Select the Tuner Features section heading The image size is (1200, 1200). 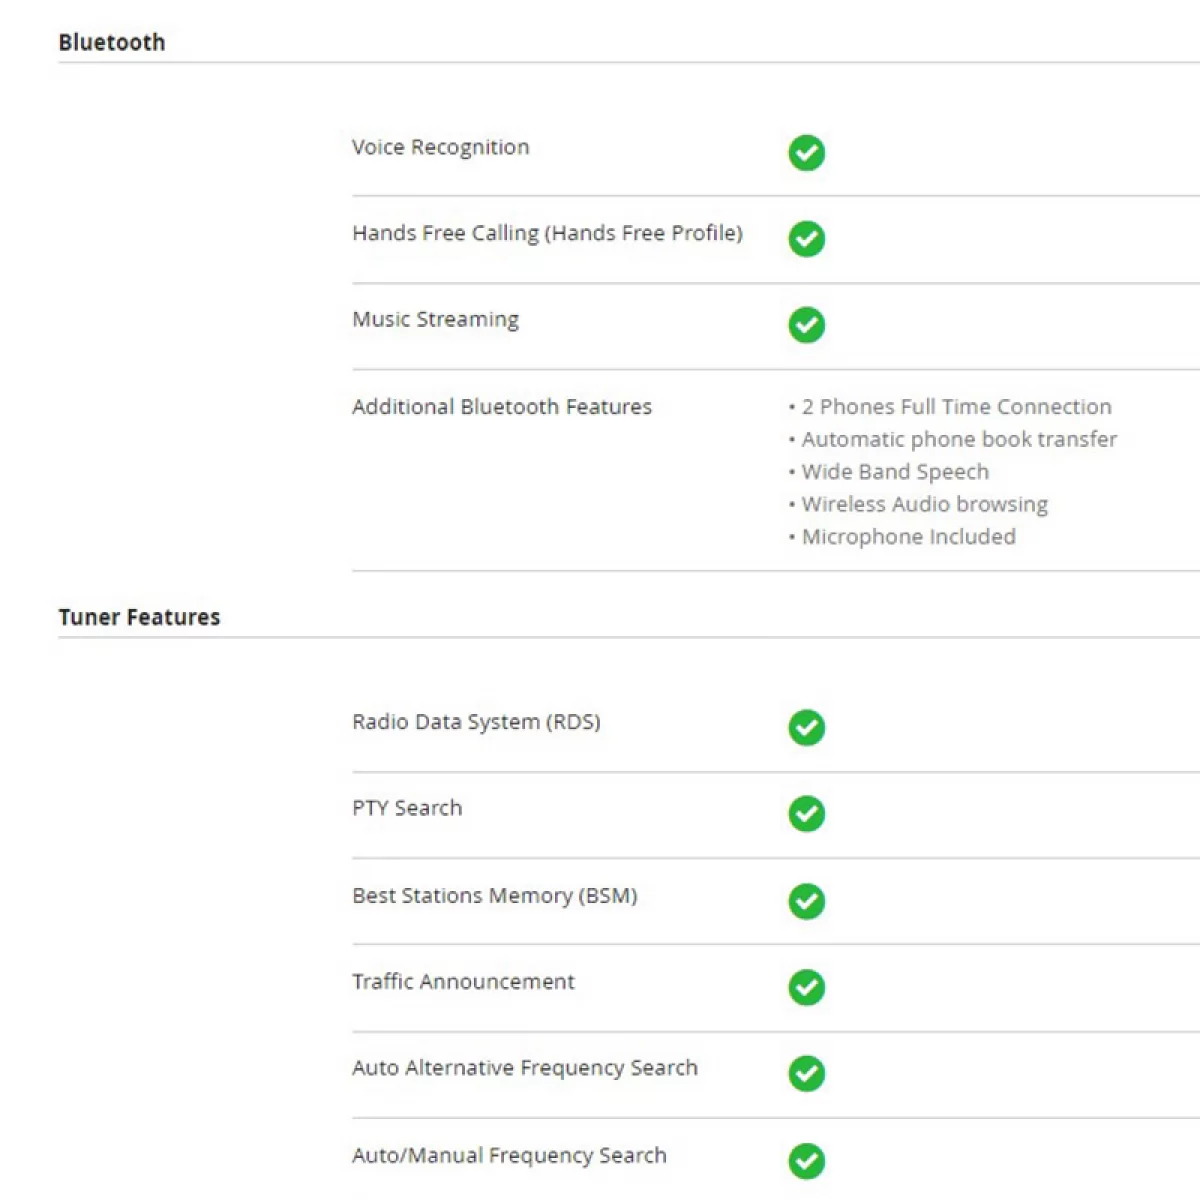[139, 617]
